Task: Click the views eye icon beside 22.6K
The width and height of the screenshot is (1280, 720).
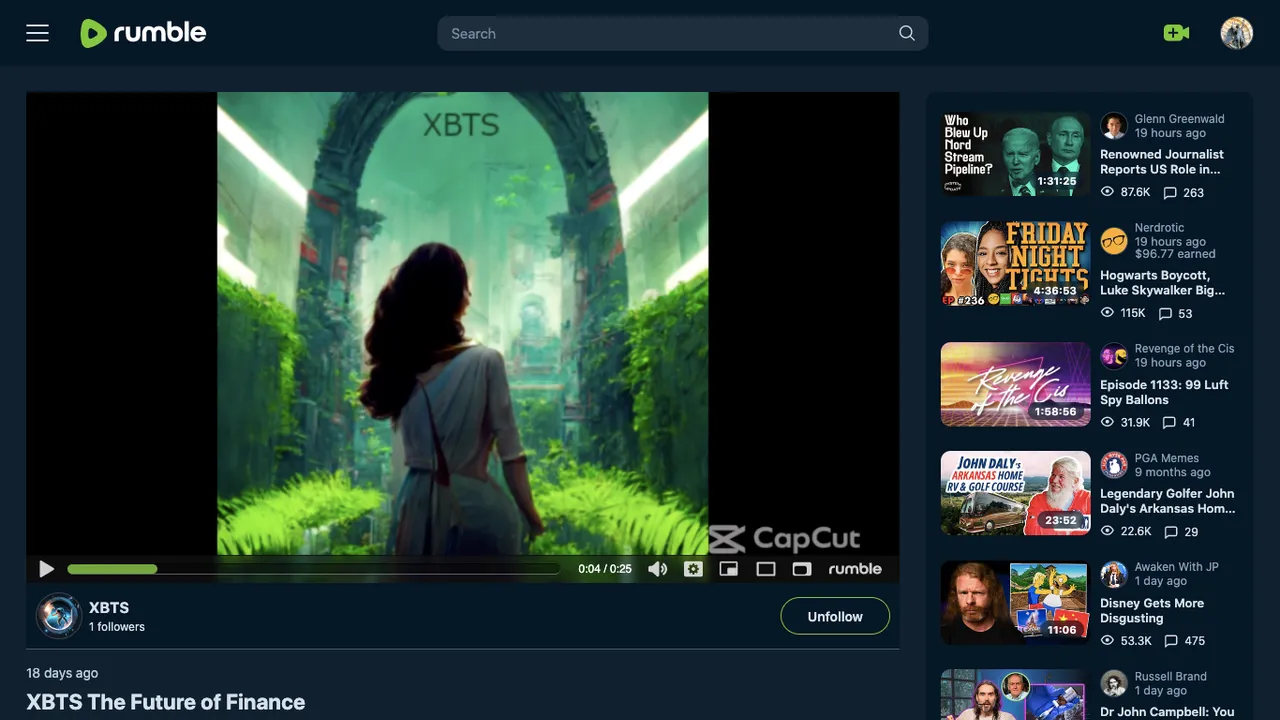Action: click(x=1107, y=531)
